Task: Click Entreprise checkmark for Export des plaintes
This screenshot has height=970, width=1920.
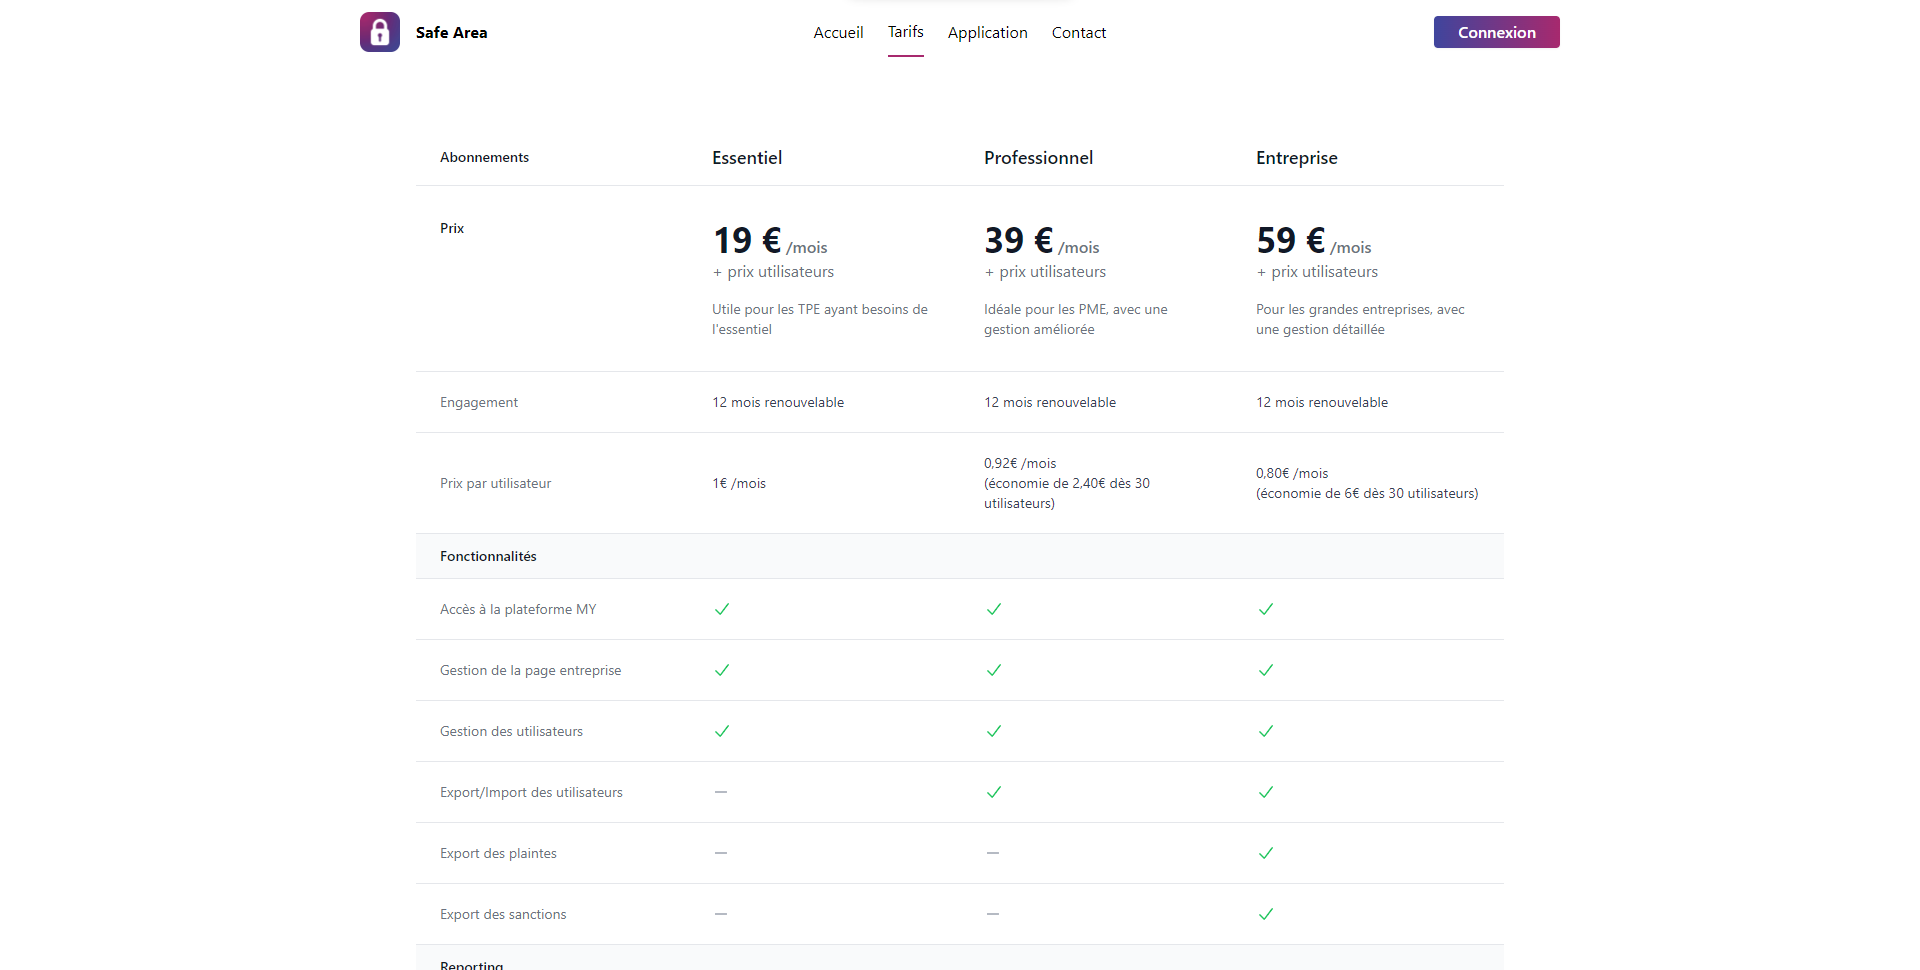Action: (x=1266, y=853)
